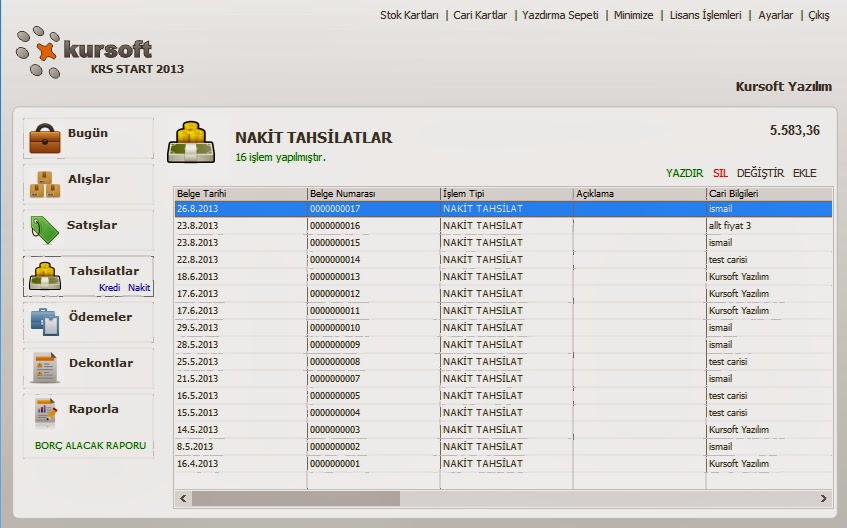This screenshot has width=847, height=528.
Task: Select row dated 18.6.2013
Action: (503, 277)
